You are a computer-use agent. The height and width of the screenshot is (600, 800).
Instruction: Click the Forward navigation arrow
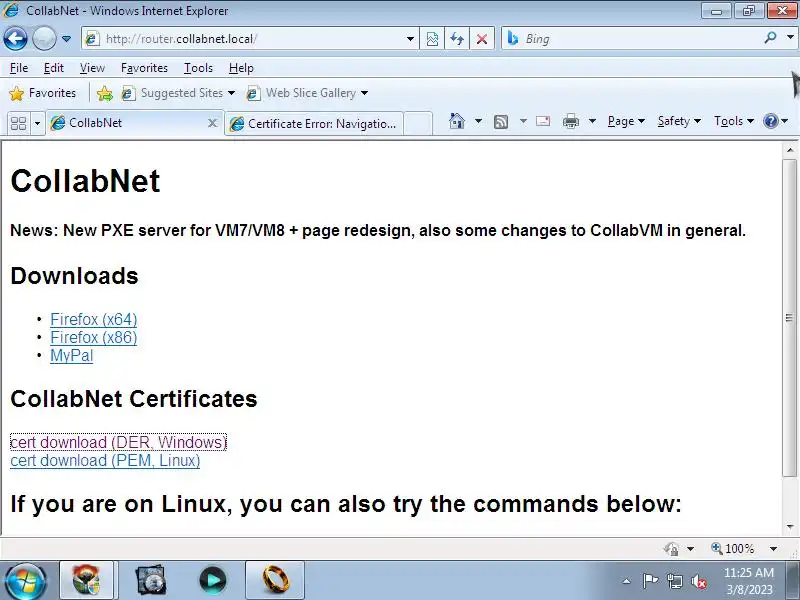point(44,38)
